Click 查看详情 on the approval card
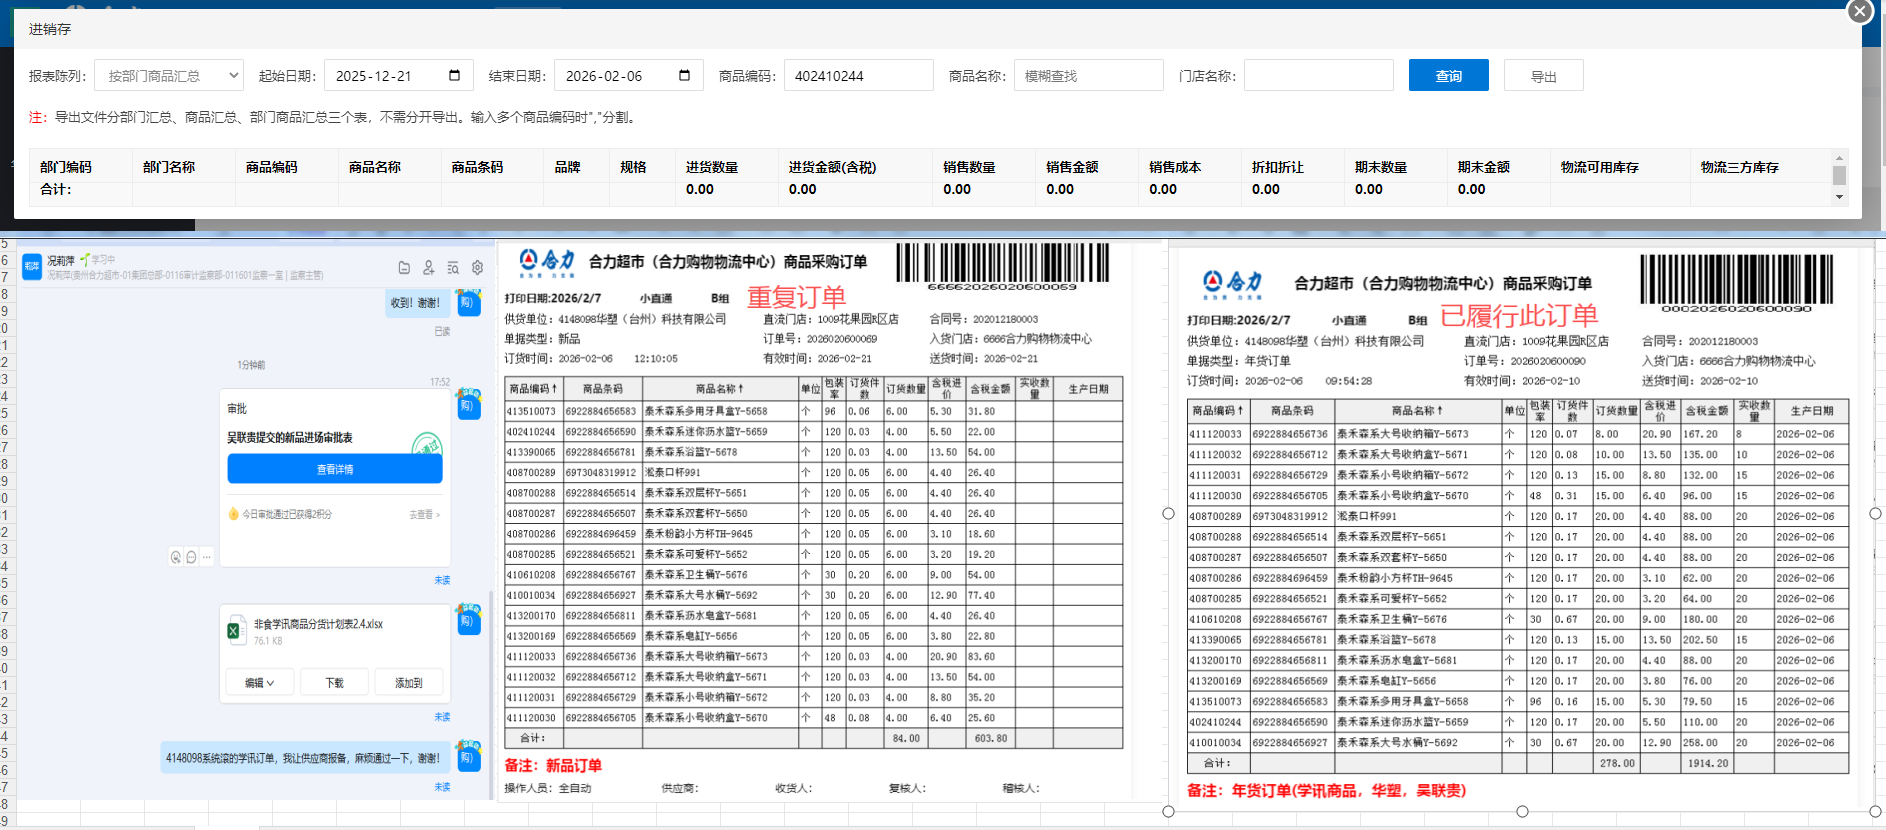The width and height of the screenshot is (1886, 830). coord(334,469)
